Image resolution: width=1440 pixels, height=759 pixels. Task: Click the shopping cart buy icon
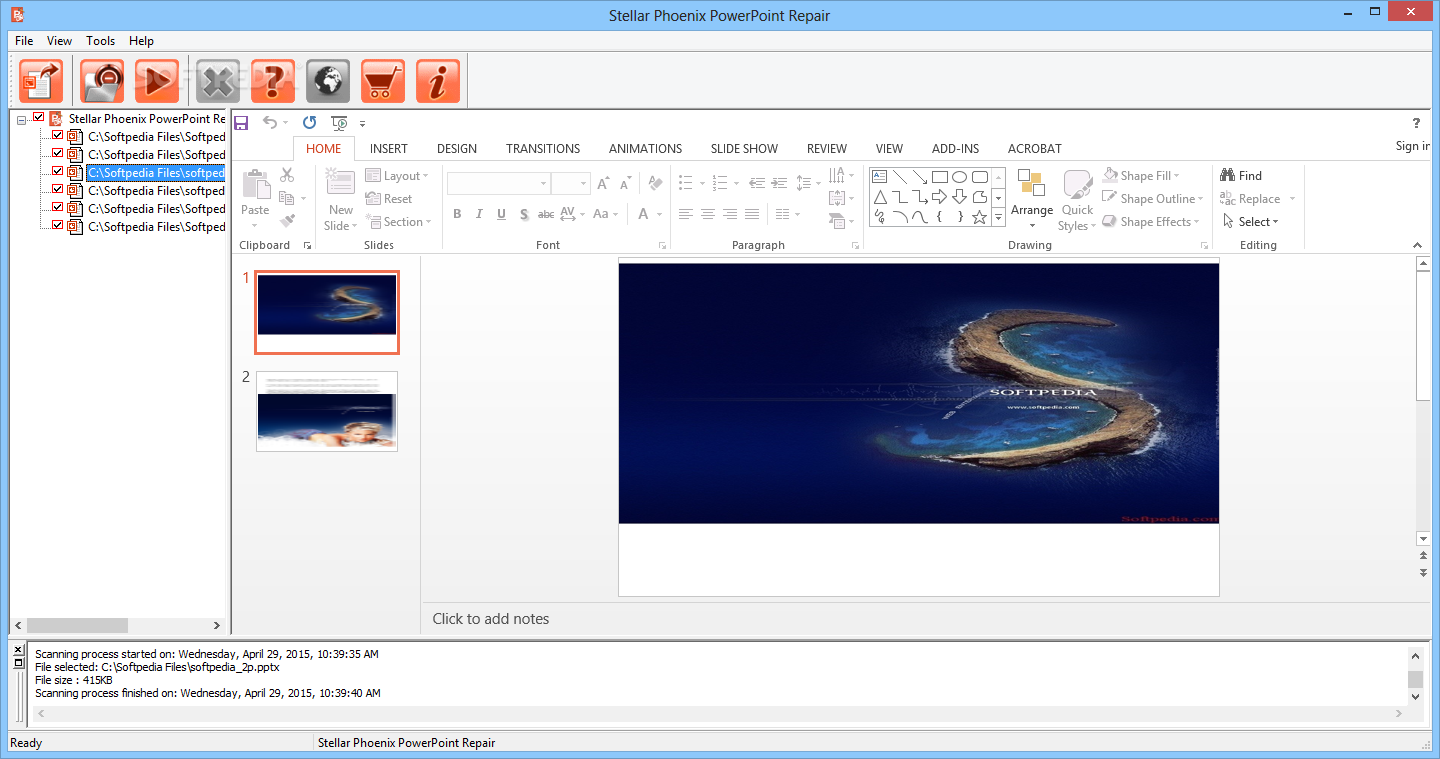(x=383, y=81)
